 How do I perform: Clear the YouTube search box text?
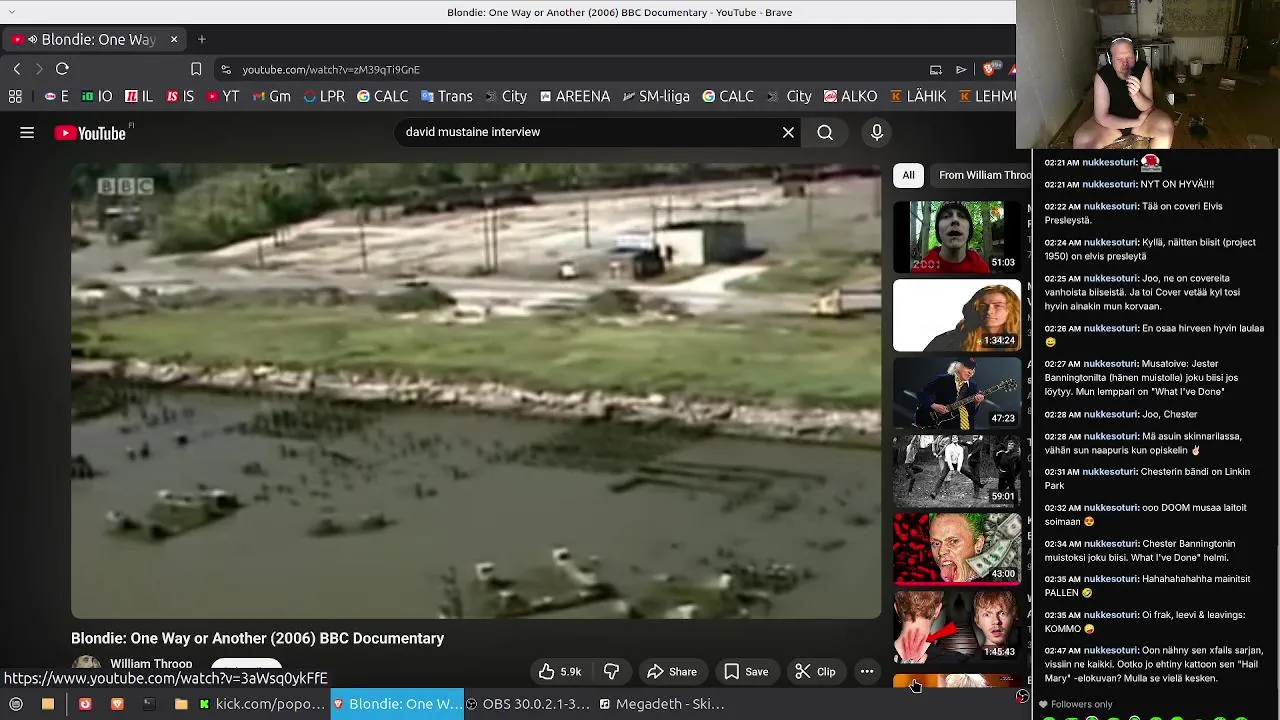pyautogui.click(x=788, y=132)
